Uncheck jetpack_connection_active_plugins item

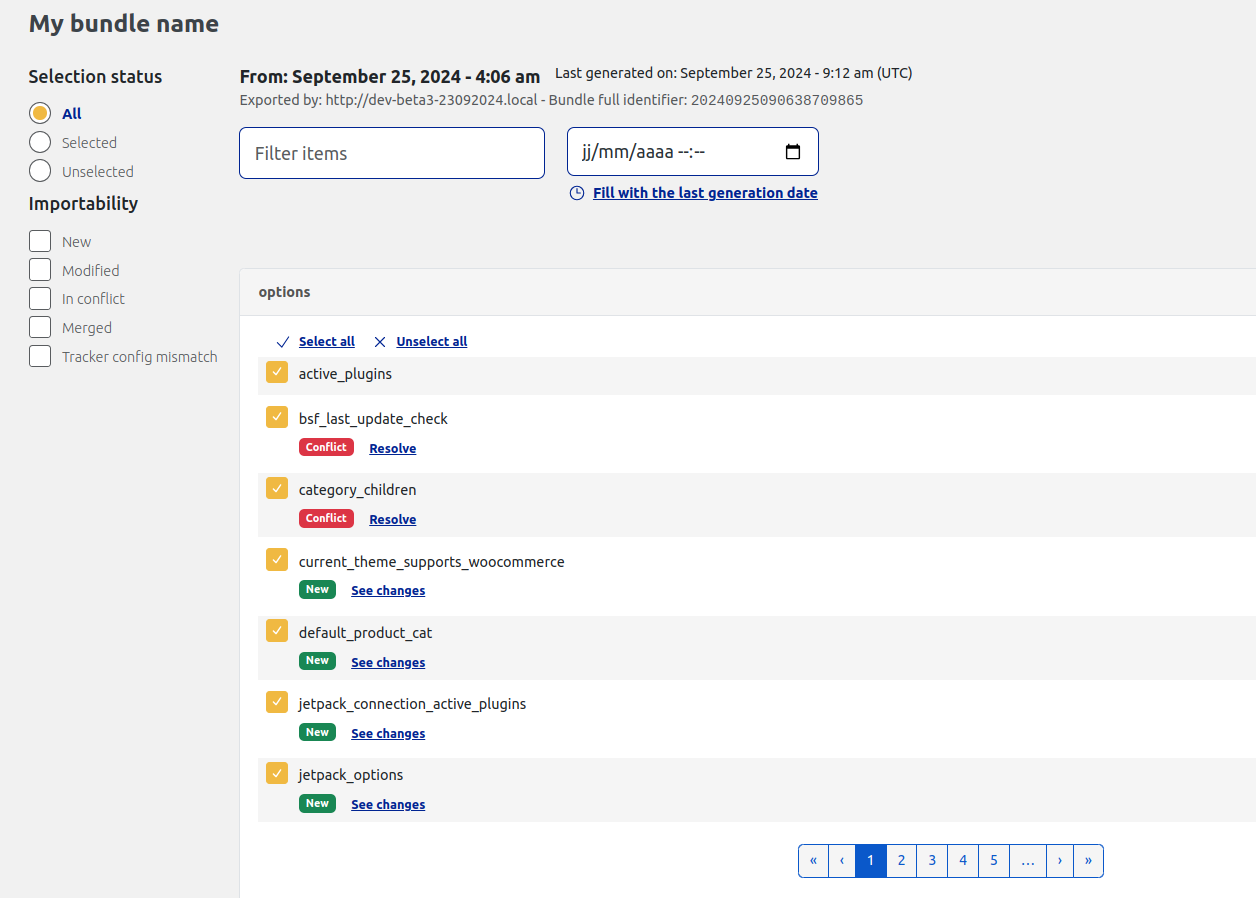click(277, 702)
